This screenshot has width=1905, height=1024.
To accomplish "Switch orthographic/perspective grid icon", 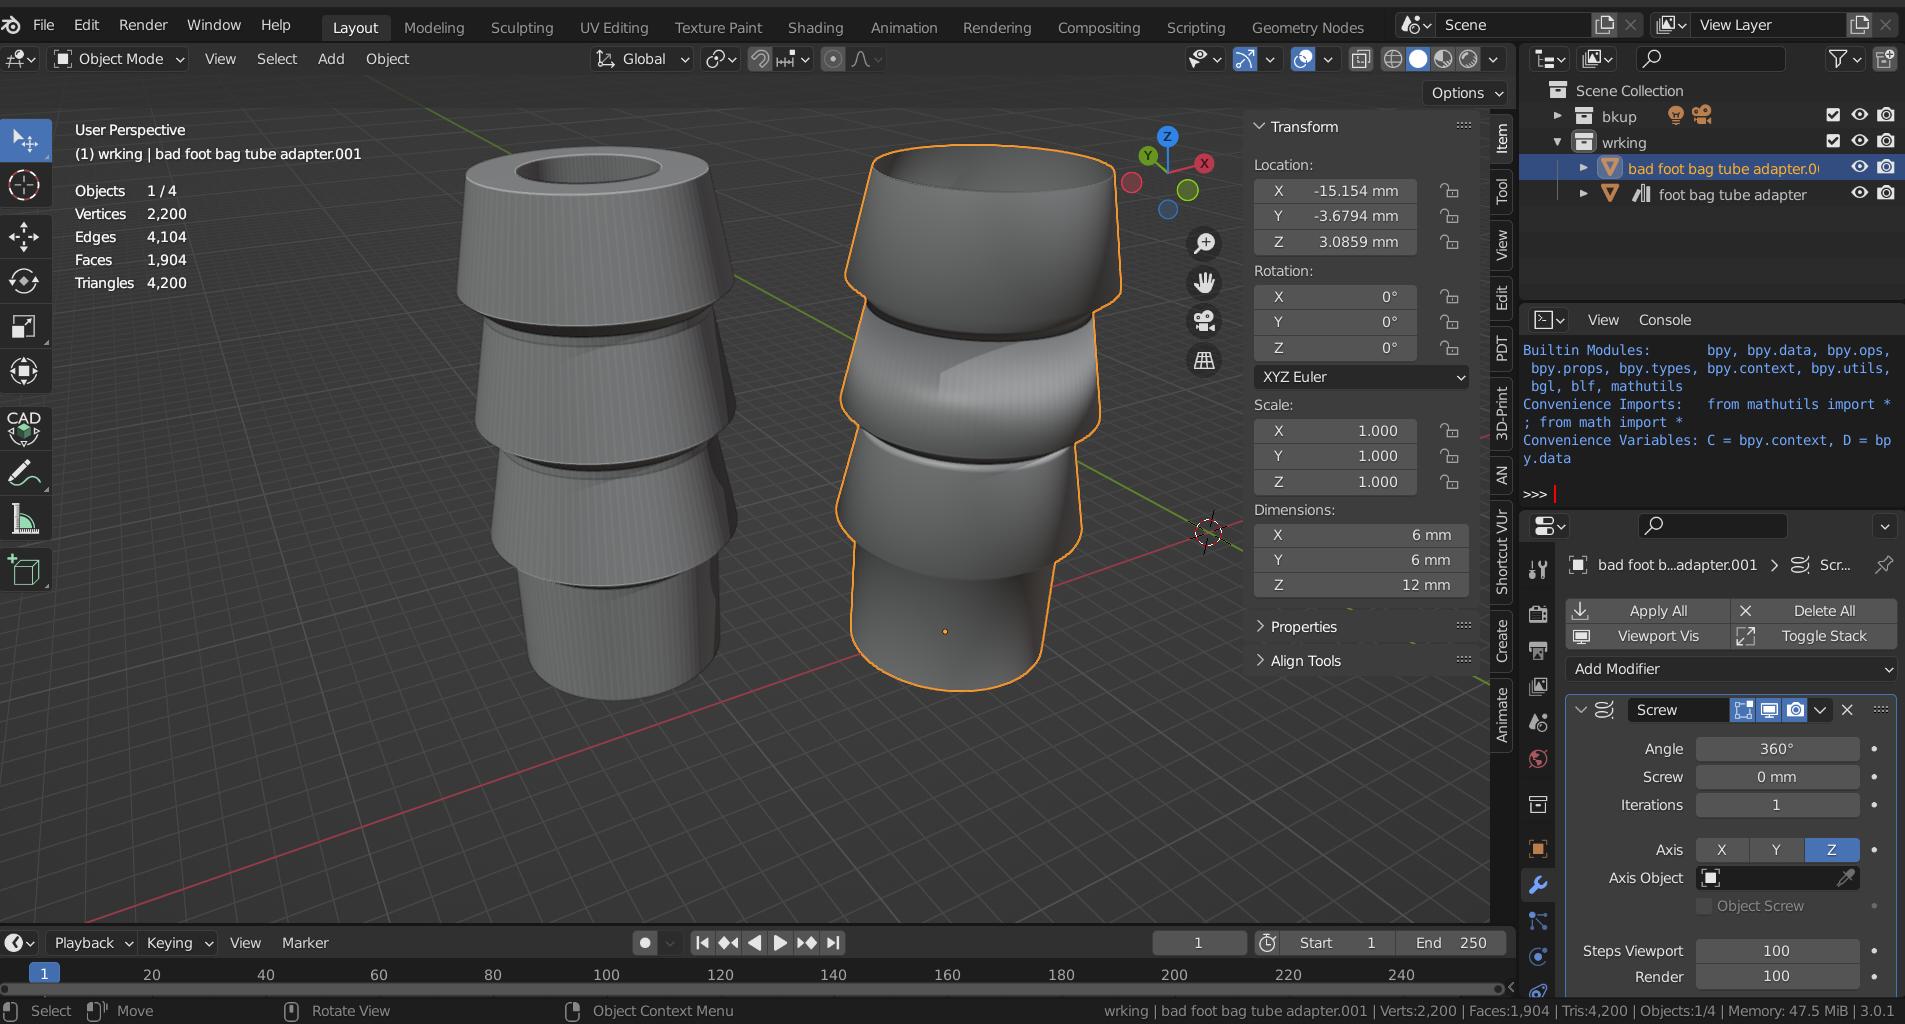I will tap(1204, 360).
